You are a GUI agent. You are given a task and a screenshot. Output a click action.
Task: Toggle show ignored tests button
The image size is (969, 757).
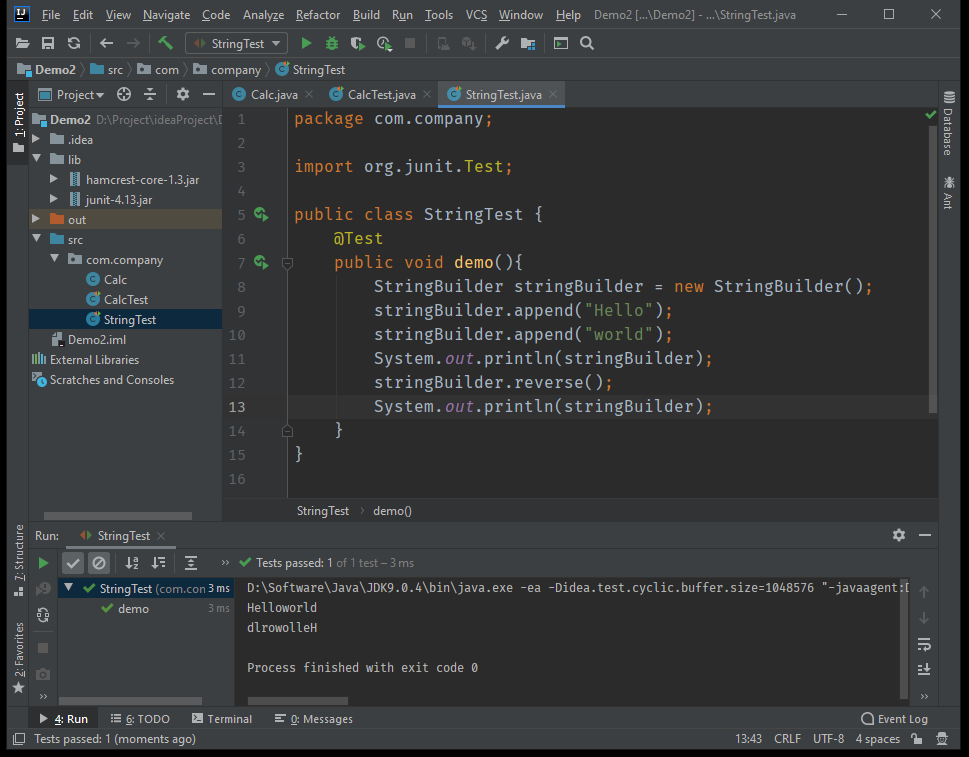click(x=99, y=563)
